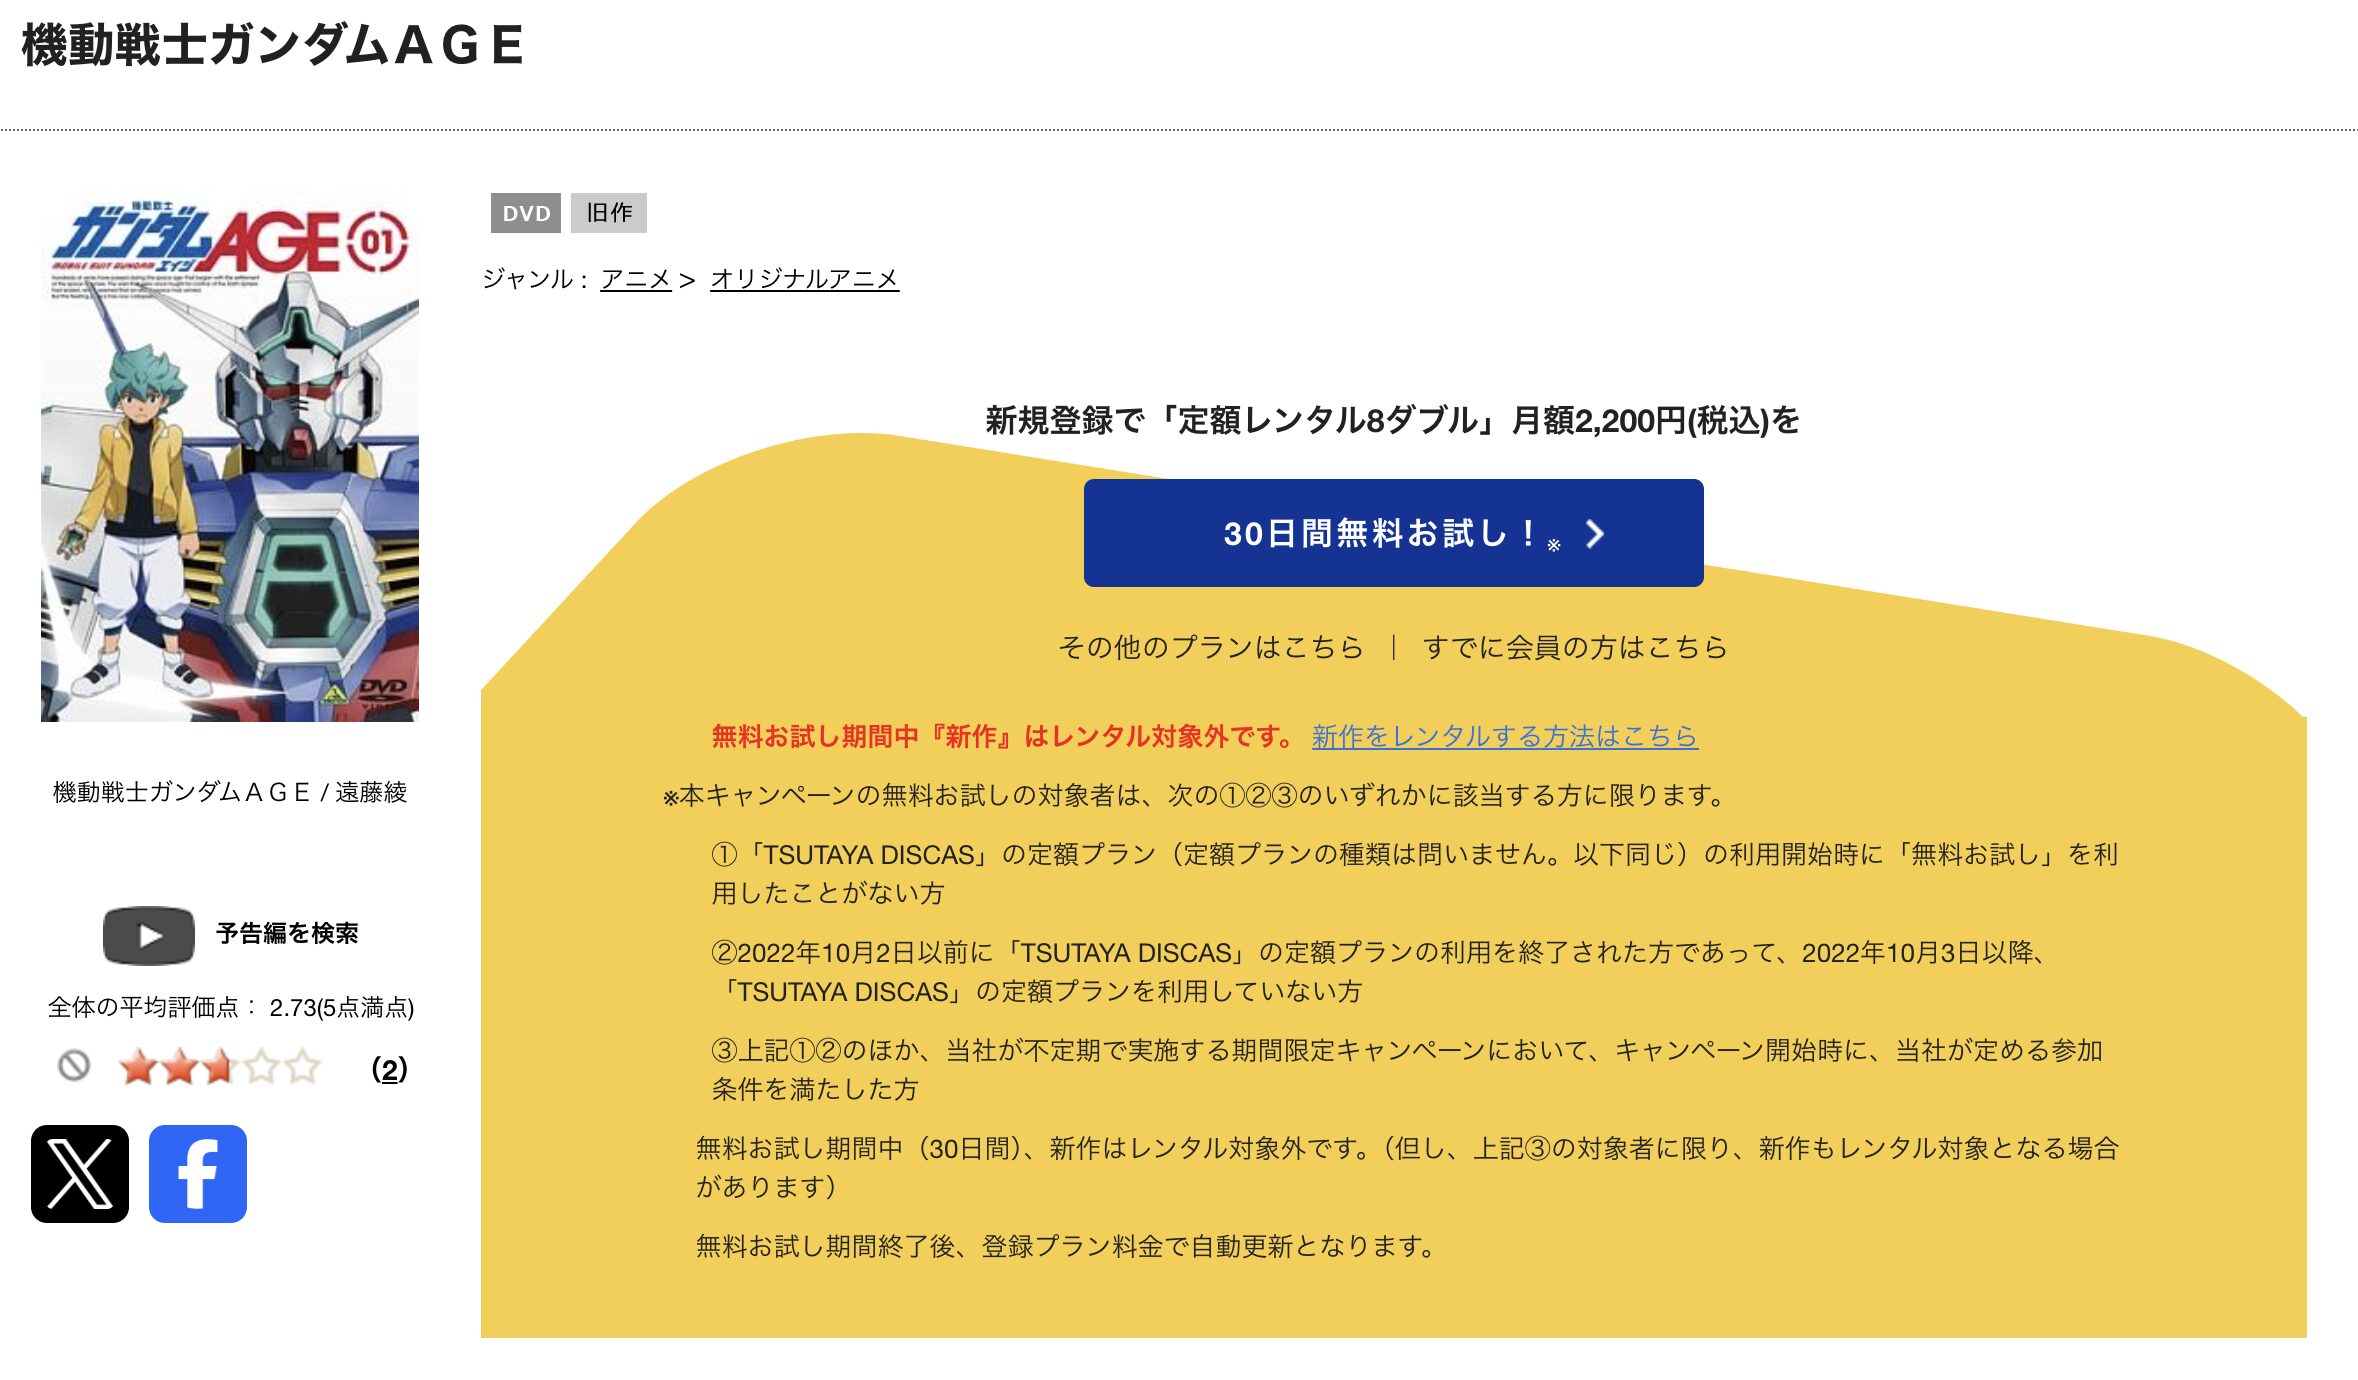This screenshot has height=1380, width=2358.
Task: Click the trailer play video icon
Action: 149,935
